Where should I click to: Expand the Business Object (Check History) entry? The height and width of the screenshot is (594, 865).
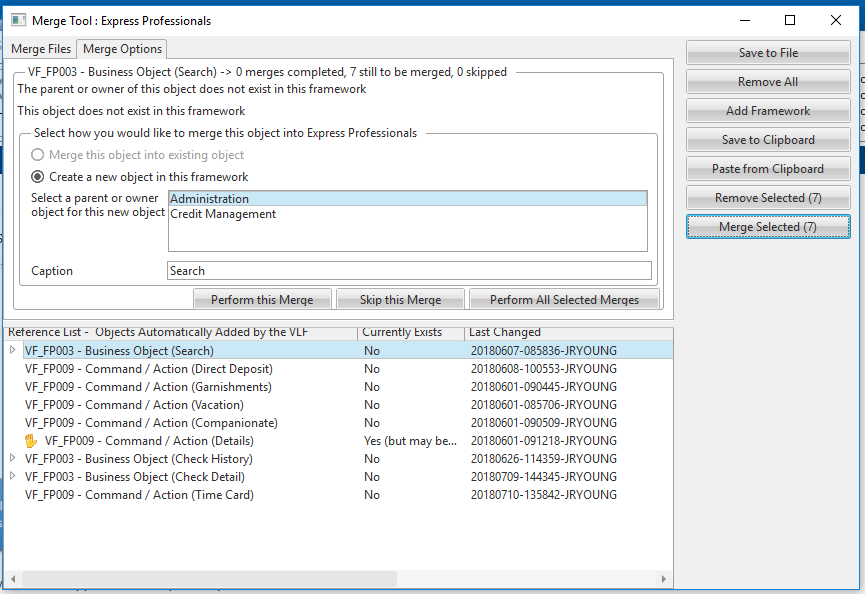(x=10, y=459)
